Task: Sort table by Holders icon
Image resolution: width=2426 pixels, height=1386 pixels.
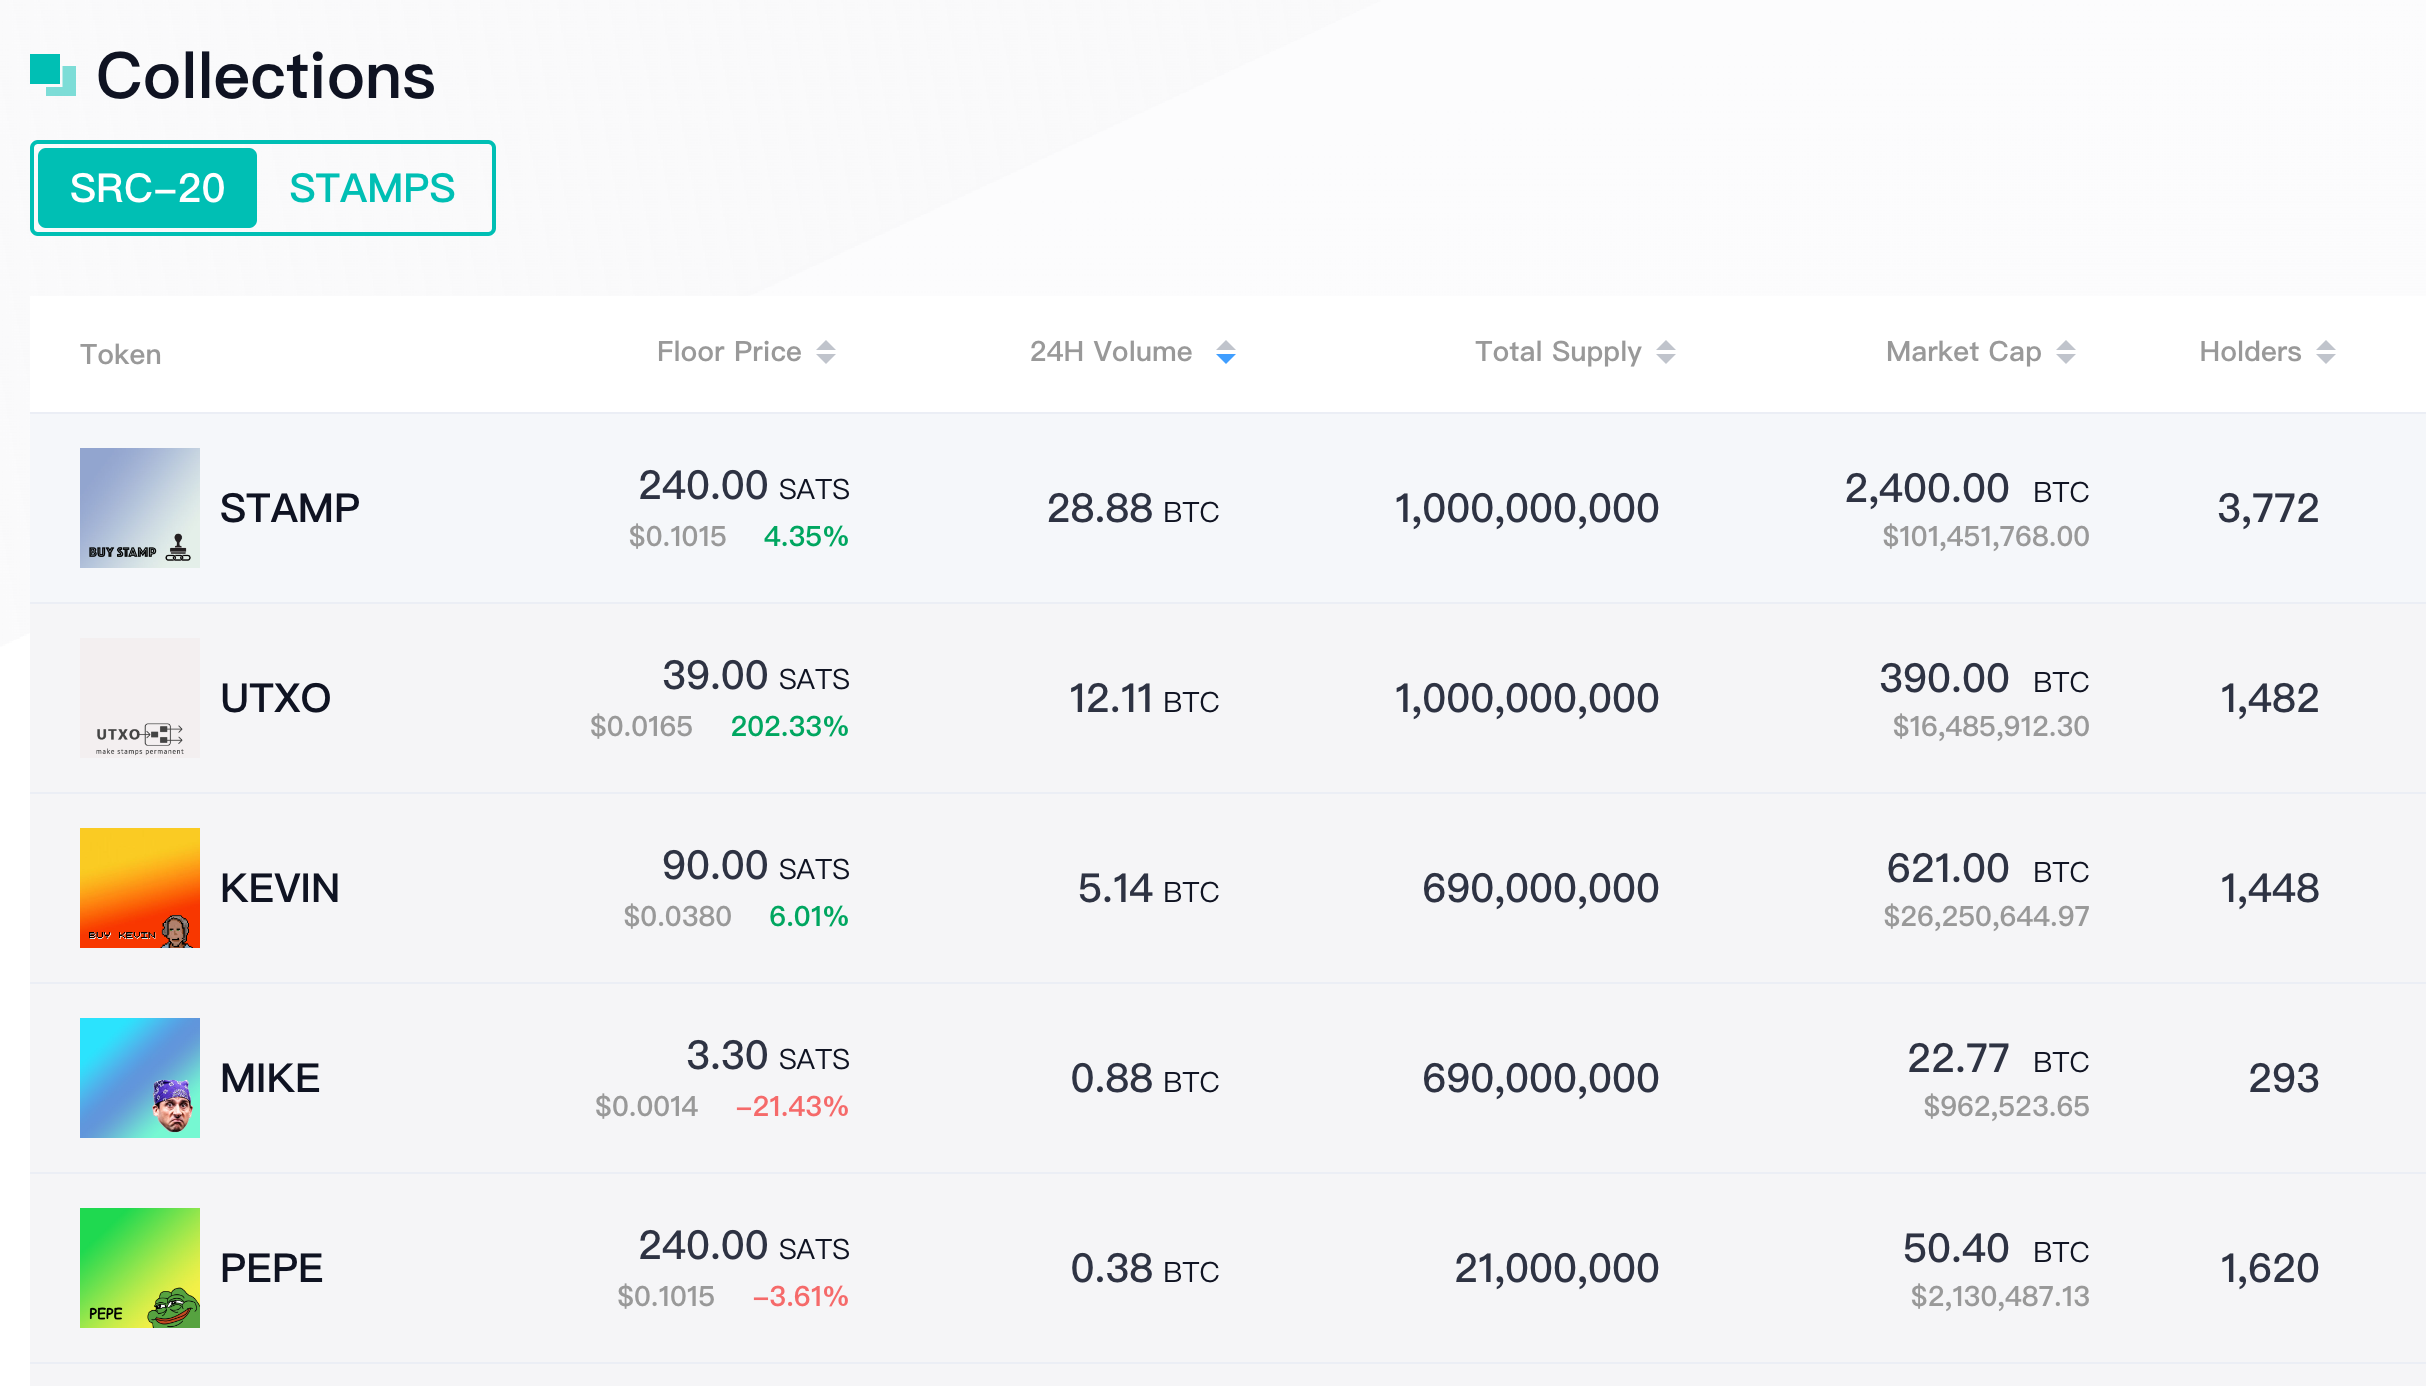Action: click(x=2326, y=352)
